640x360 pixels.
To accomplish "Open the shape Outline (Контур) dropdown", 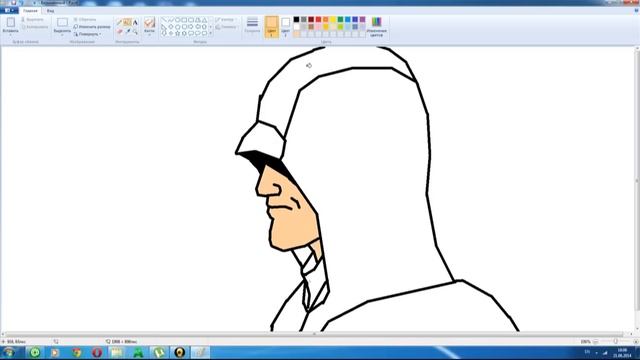I will 225,20.
